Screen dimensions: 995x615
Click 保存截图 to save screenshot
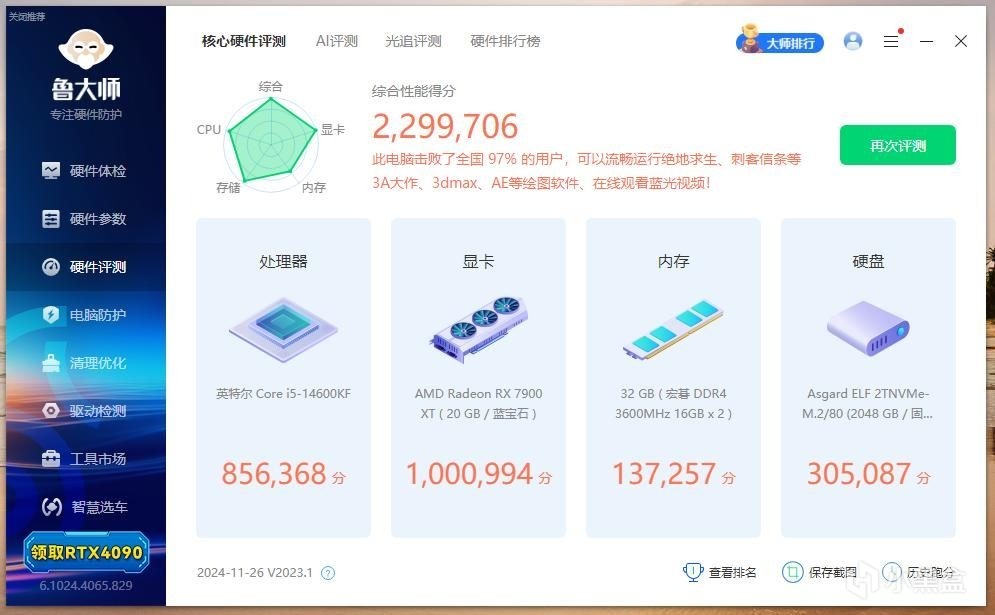tap(819, 572)
